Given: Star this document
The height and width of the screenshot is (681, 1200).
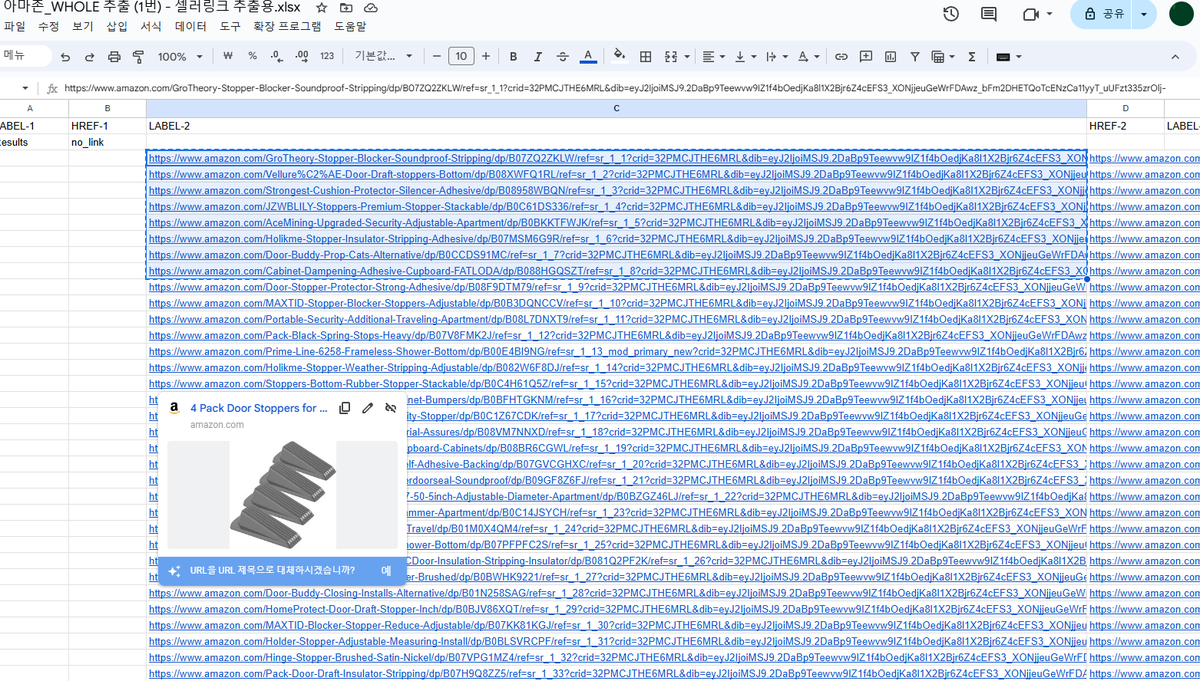Looking at the screenshot, I should pos(324,8).
